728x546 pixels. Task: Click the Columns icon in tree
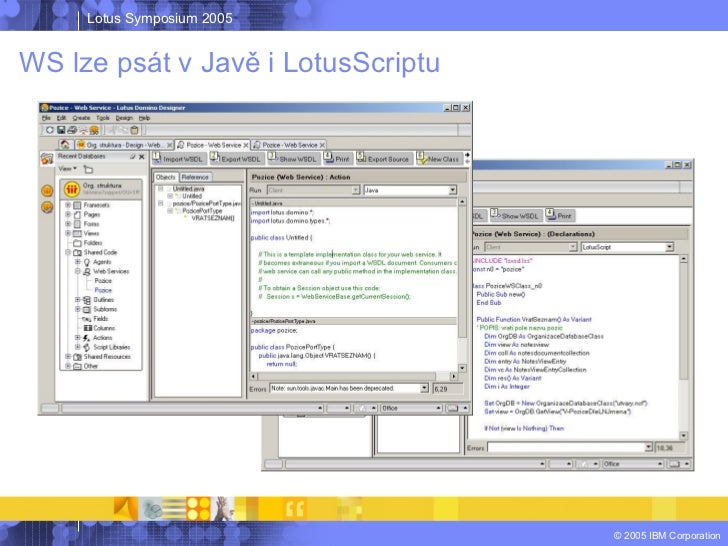tap(87, 328)
